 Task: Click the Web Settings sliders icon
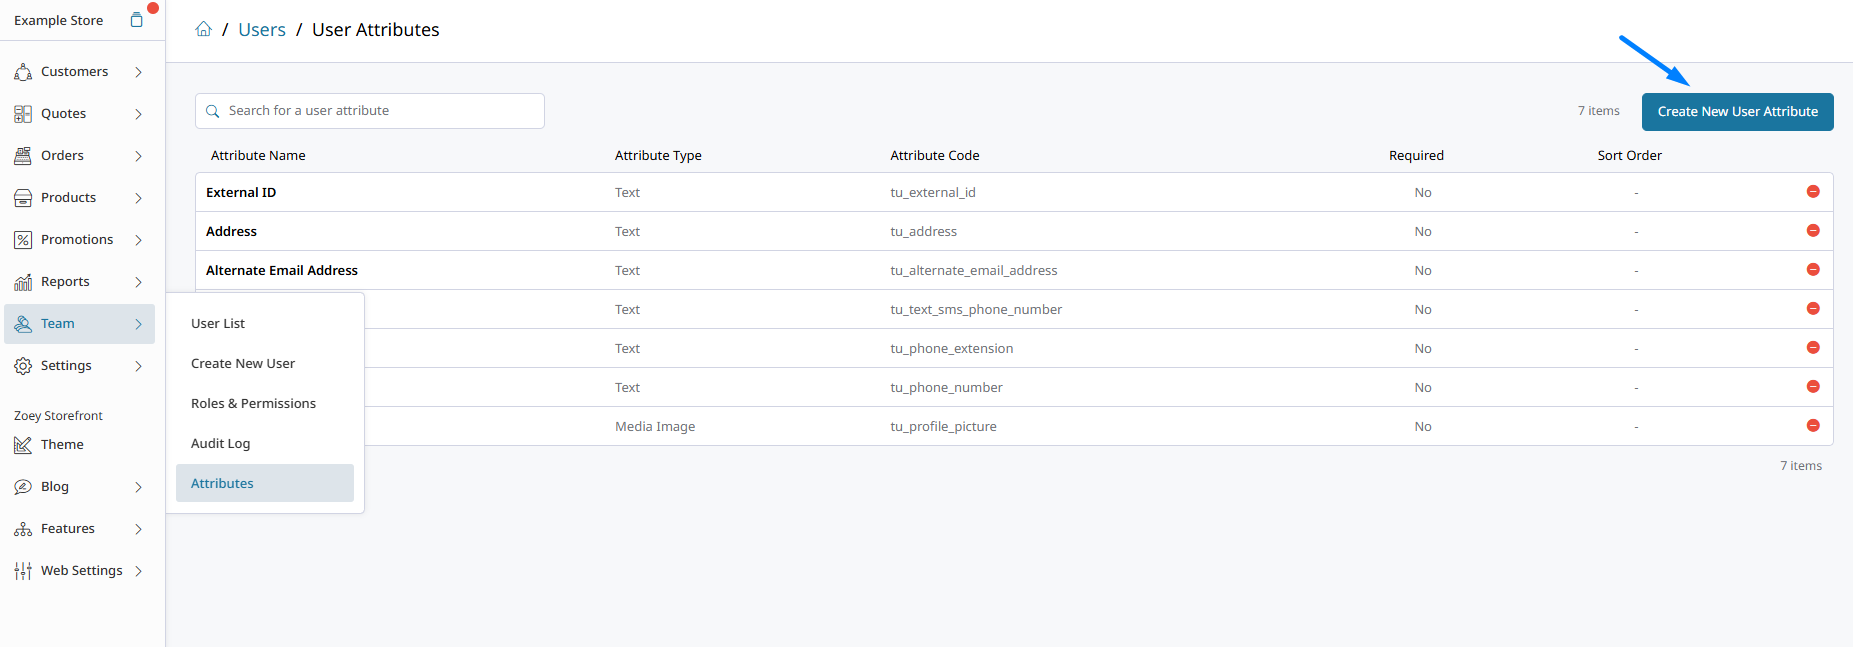click(23, 571)
